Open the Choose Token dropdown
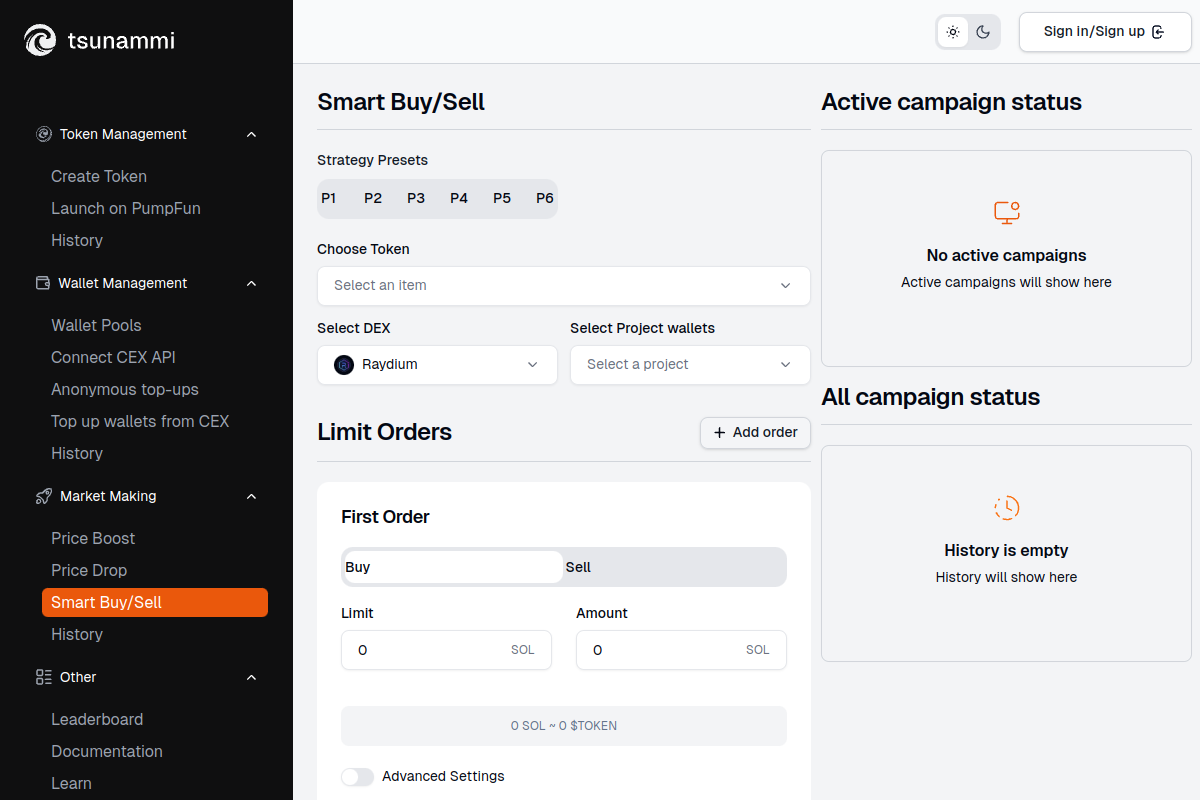Image resolution: width=1200 pixels, height=800 pixels. tap(564, 286)
